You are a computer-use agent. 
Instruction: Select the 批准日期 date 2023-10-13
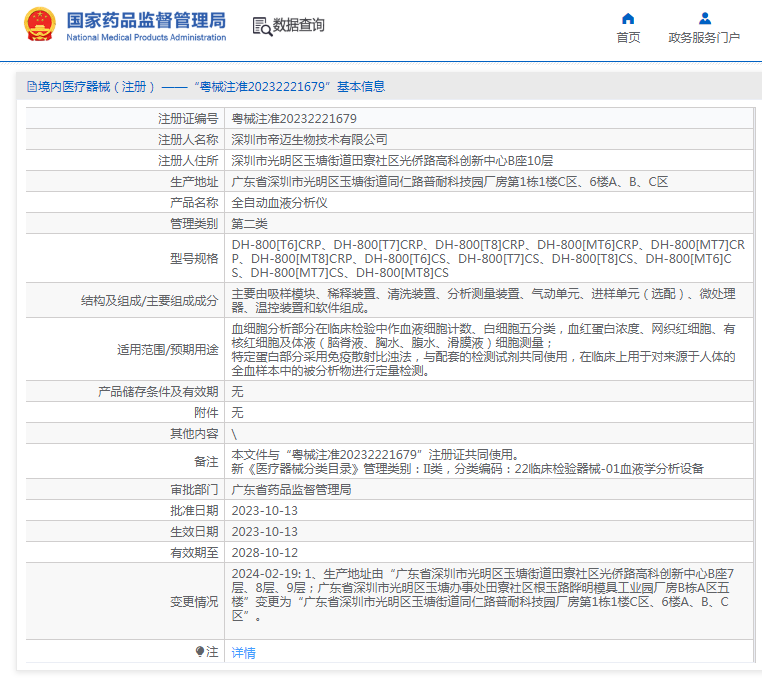[264, 510]
